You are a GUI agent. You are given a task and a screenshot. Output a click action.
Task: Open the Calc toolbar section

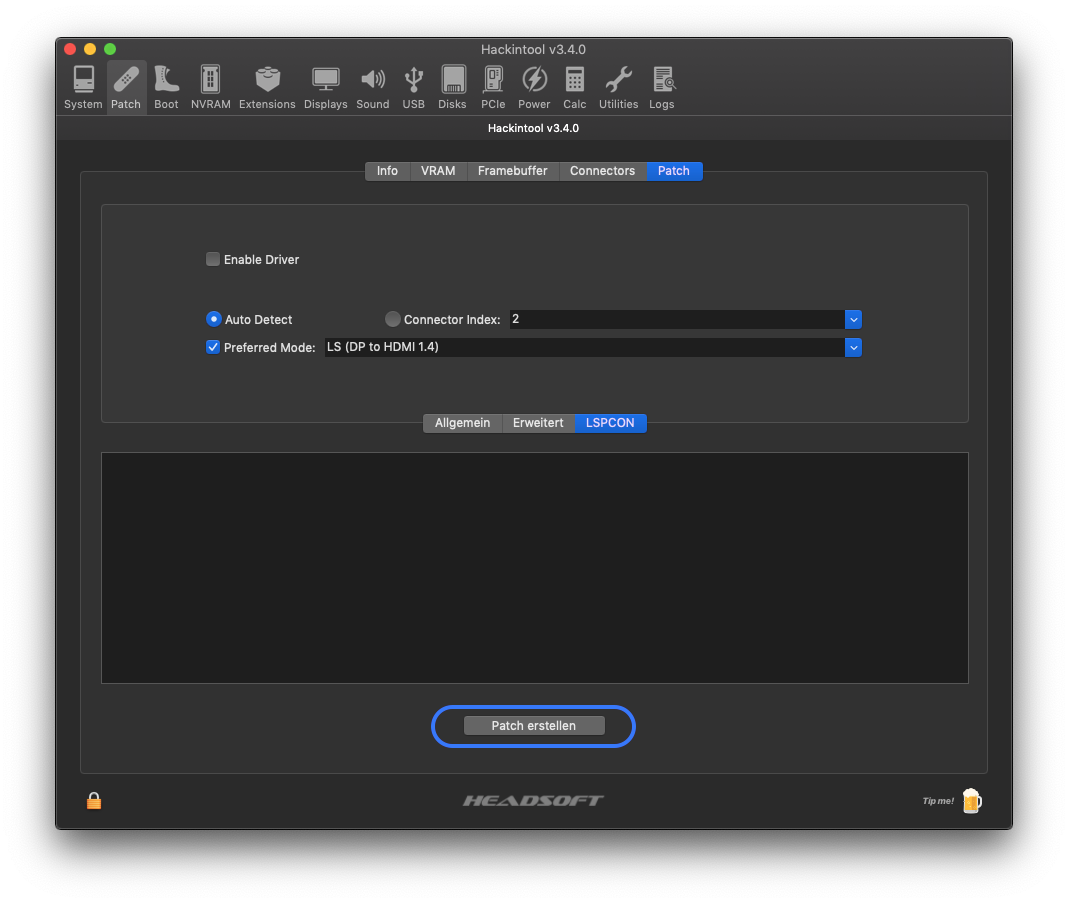click(574, 88)
